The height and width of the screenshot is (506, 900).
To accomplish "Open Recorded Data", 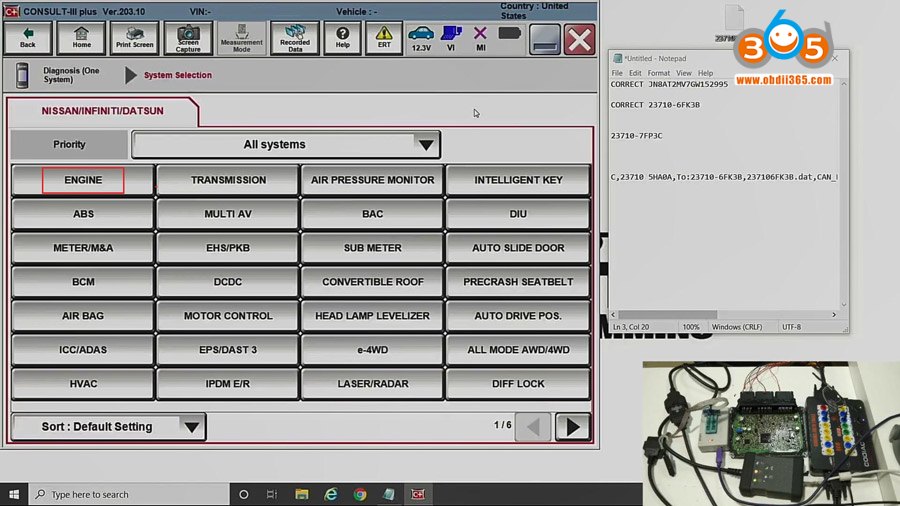I will tap(295, 38).
